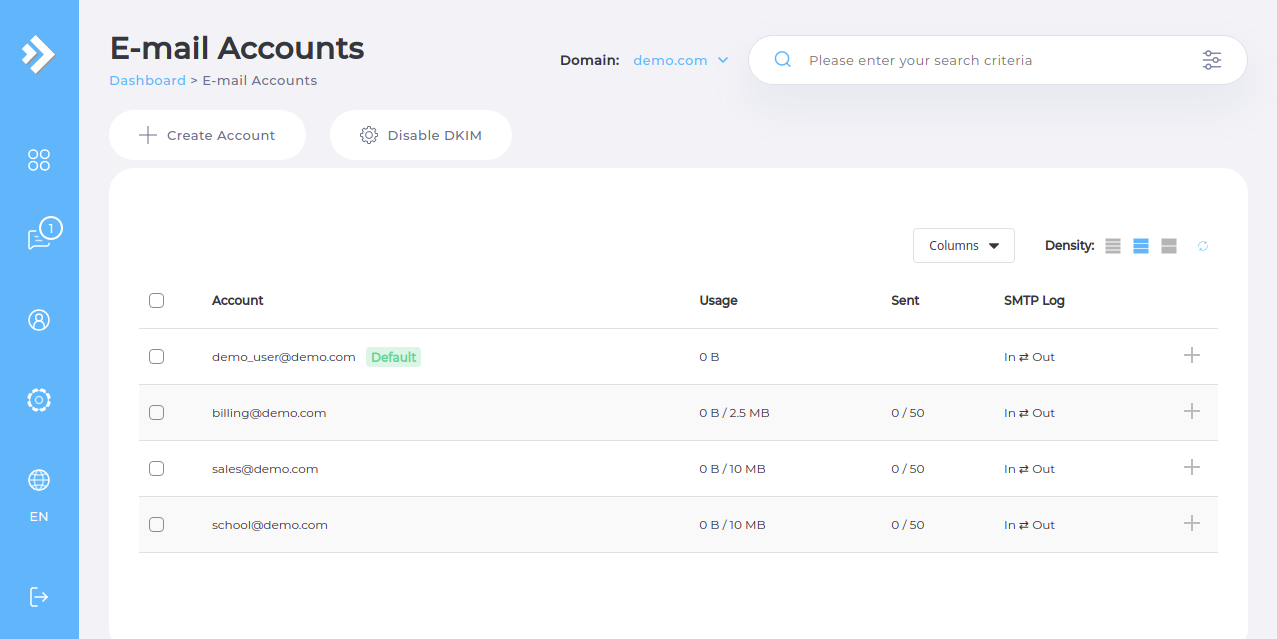
Task: Open messages icon with notification badge
Action: pyautogui.click(x=43, y=234)
